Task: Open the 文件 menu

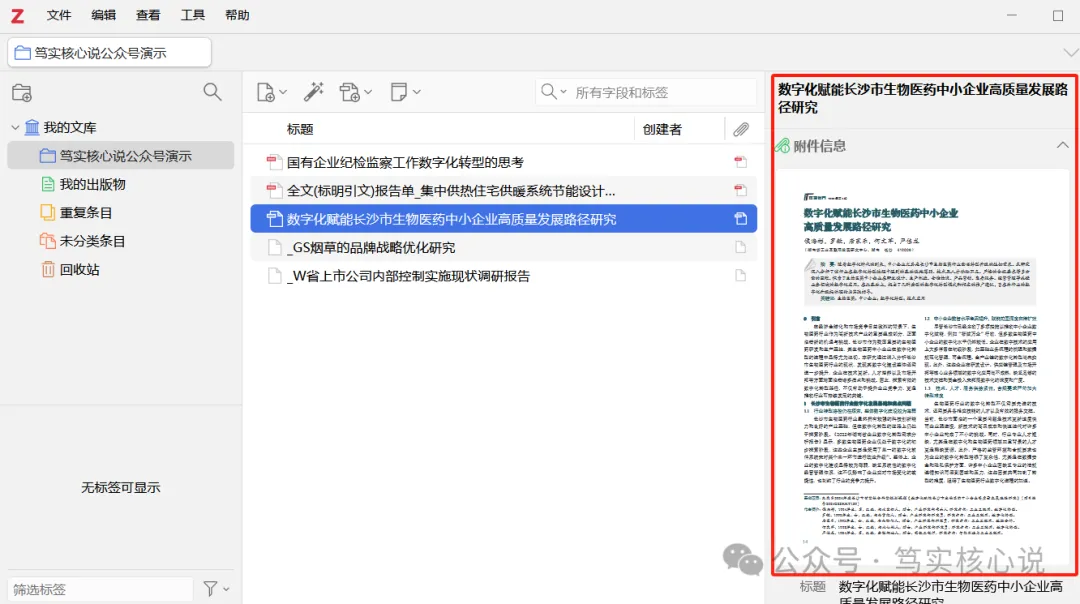Action: tap(59, 15)
